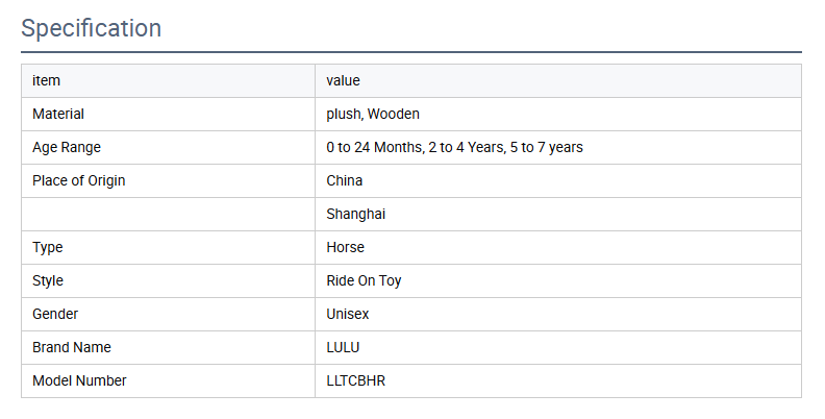This screenshot has width=825, height=419.
Task: Click the 'plush, Wooden' value
Action: [x=373, y=114]
